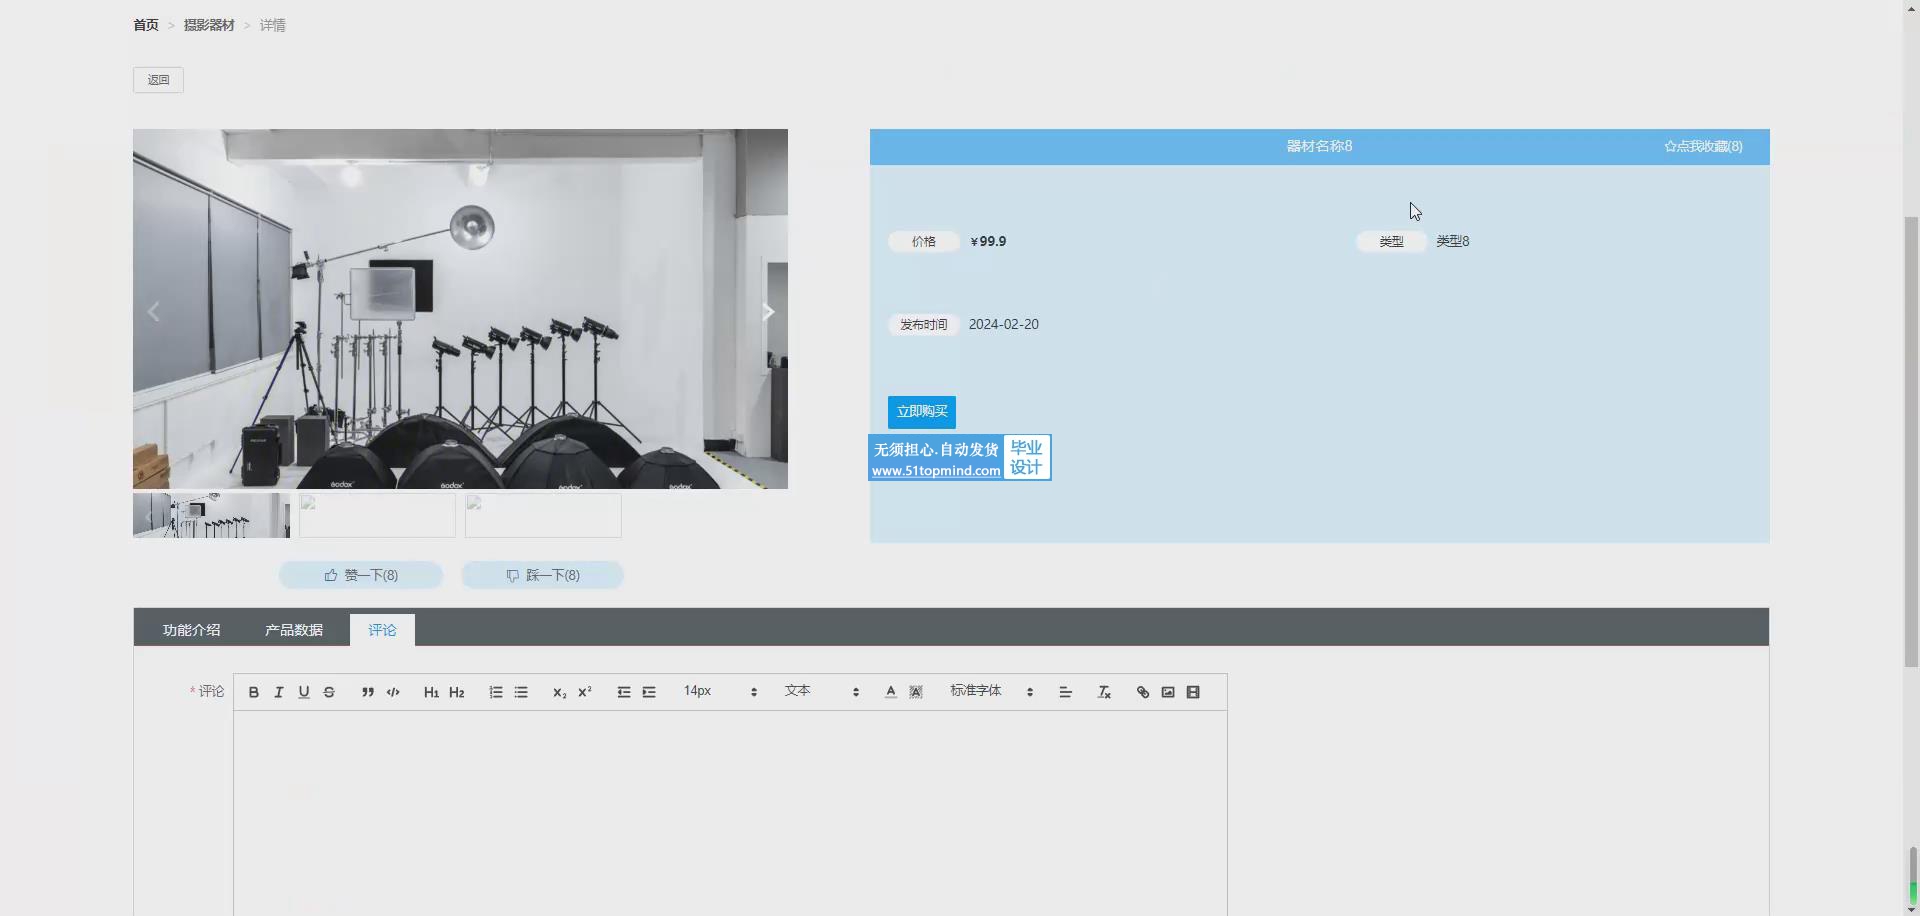Insert a code block in the editor
Image resolution: width=1920 pixels, height=916 pixels.
point(393,692)
